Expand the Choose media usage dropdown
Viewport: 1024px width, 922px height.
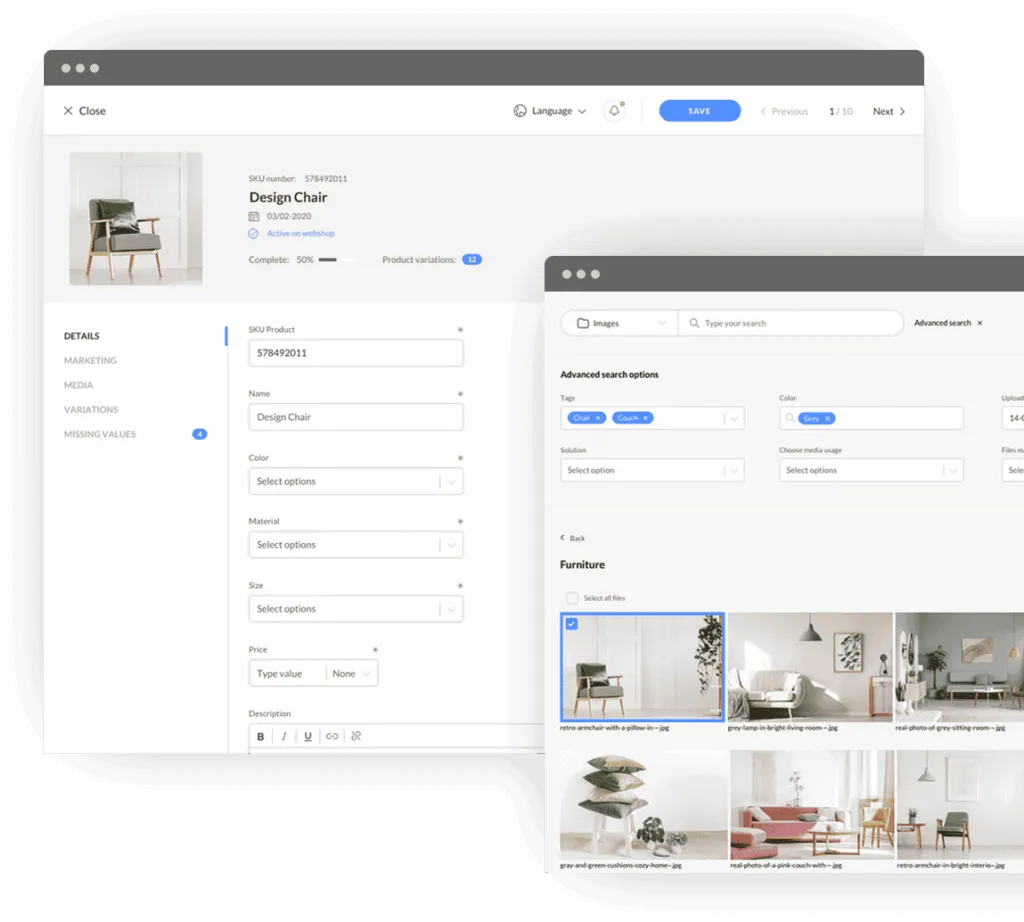coord(871,470)
